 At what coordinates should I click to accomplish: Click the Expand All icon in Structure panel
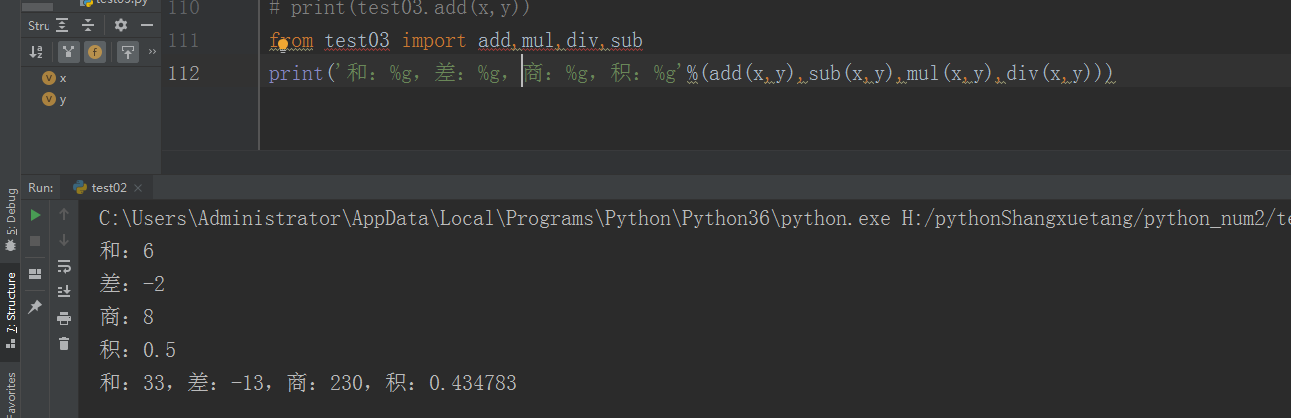tap(62, 25)
